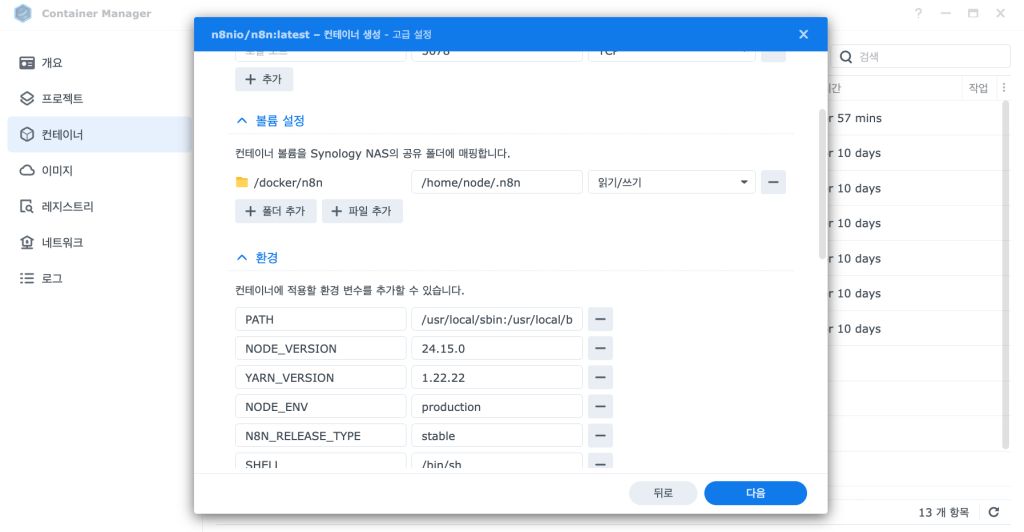Image resolution: width=1024 pixels, height=532 pixels.
Task: Edit the N8N_RELEASE_TYPE name field
Action: coord(321,435)
